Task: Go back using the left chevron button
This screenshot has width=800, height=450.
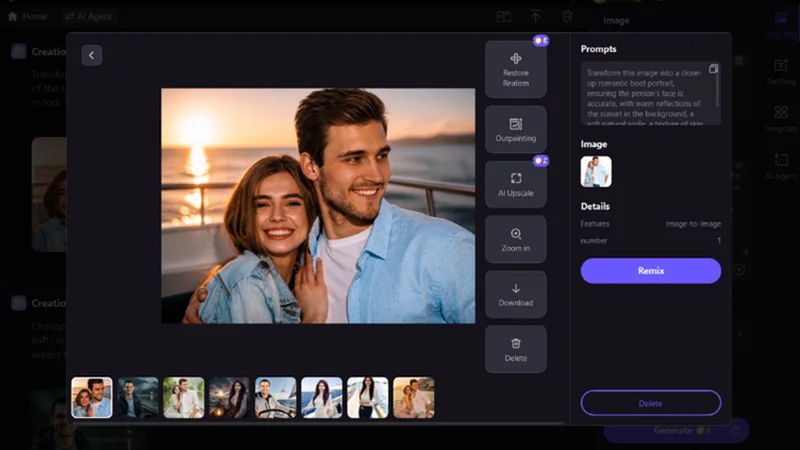Action: coord(92,55)
